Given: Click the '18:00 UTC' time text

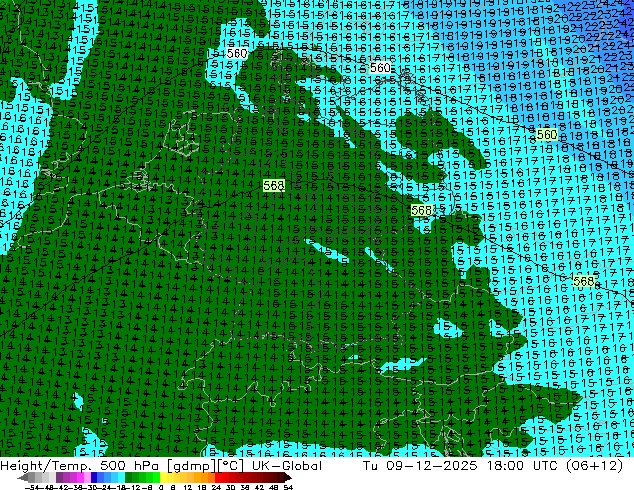Looking at the screenshot, I should [523, 466].
